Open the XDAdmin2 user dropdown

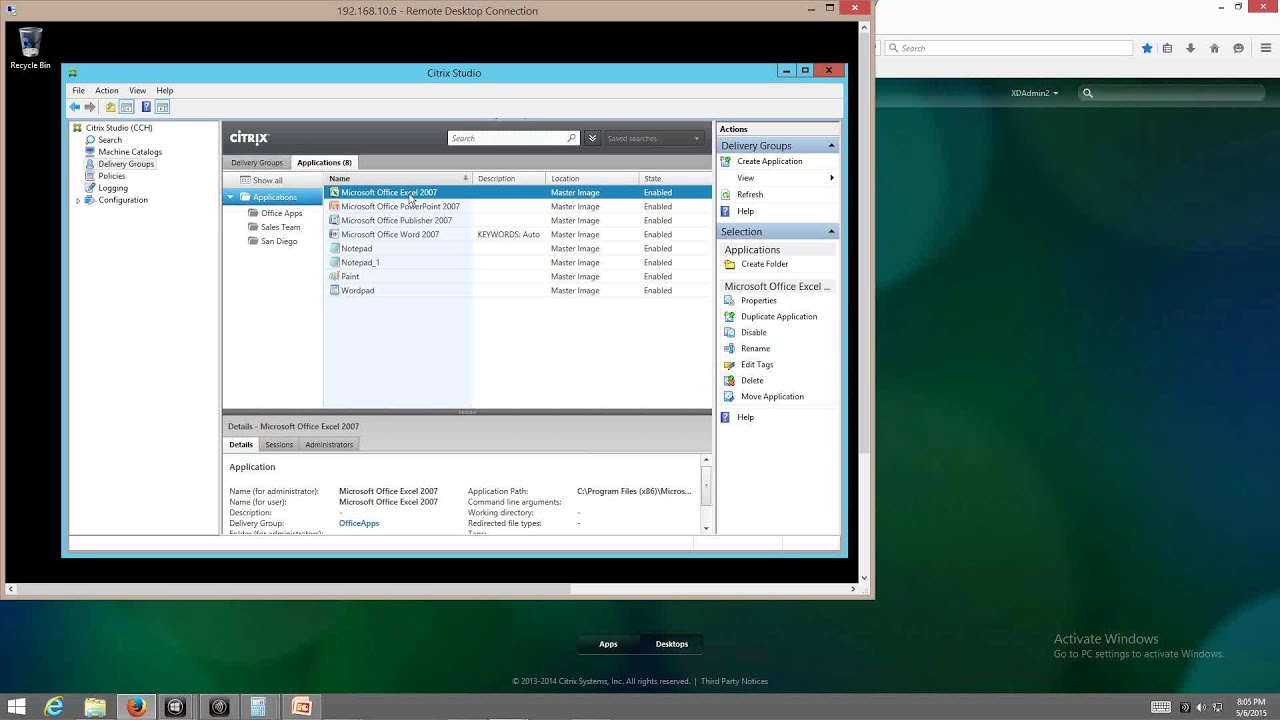1034,93
